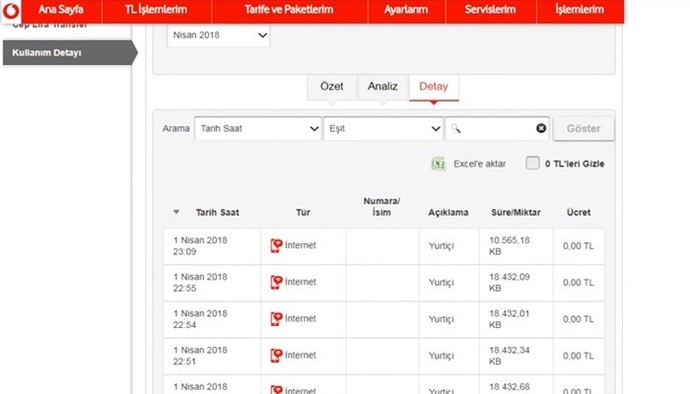Sort by the Tür column header

[303, 212]
